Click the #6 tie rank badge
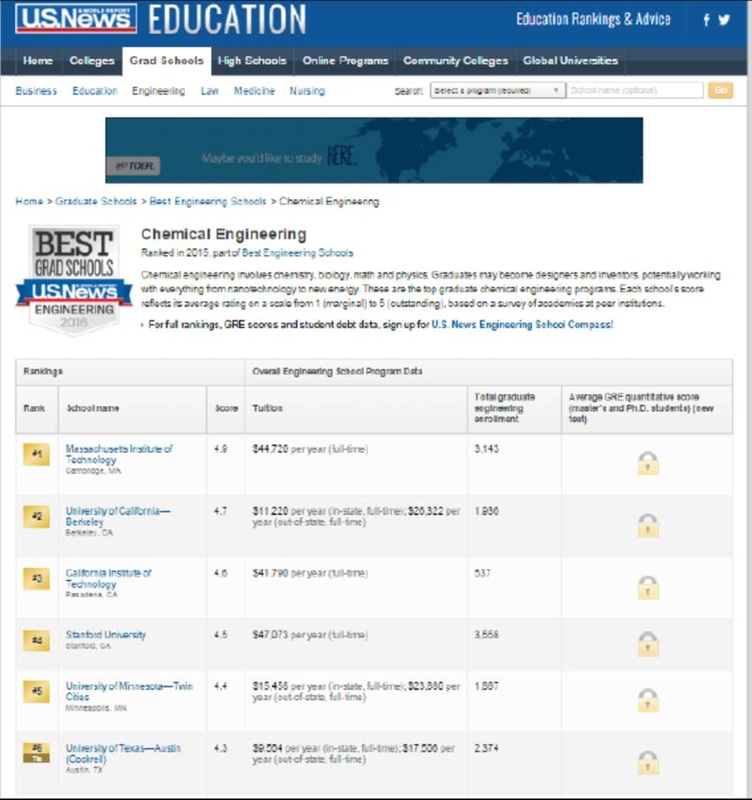Viewport: 752px width, 800px height. (36, 753)
